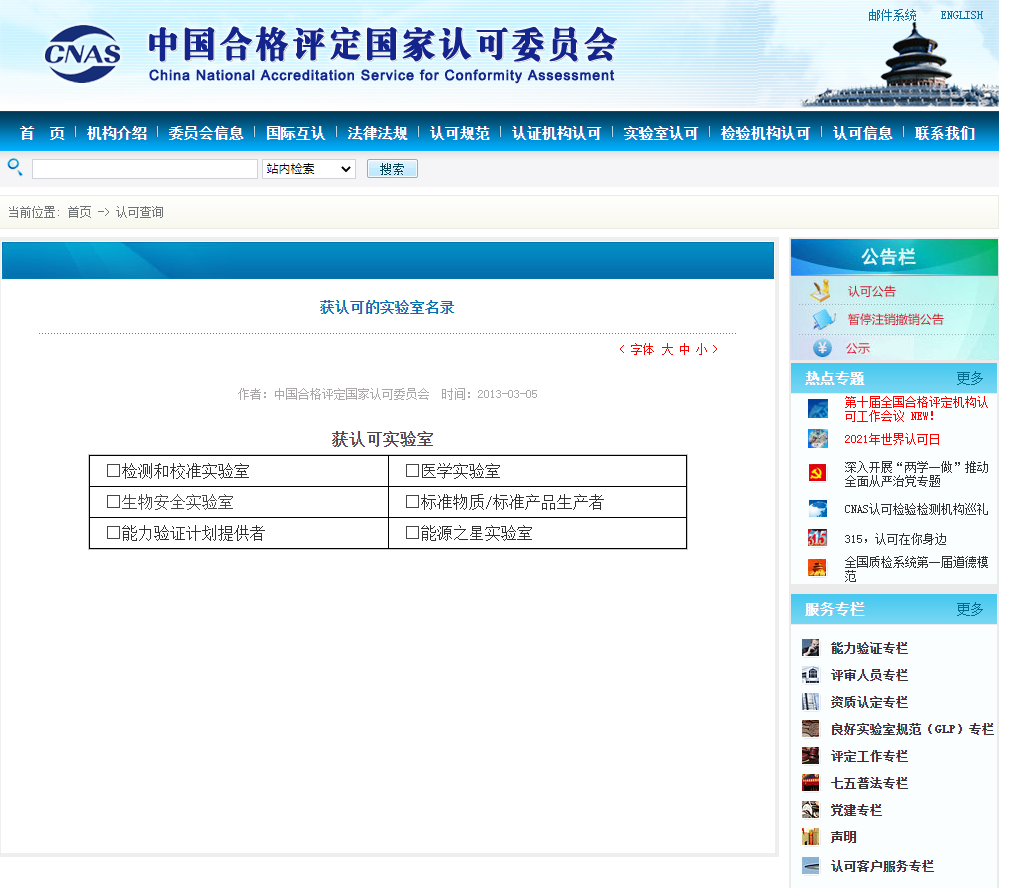Check the 医学实验室 checkbox
Image resolution: width=1012 pixels, height=888 pixels.
coord(409,471)
